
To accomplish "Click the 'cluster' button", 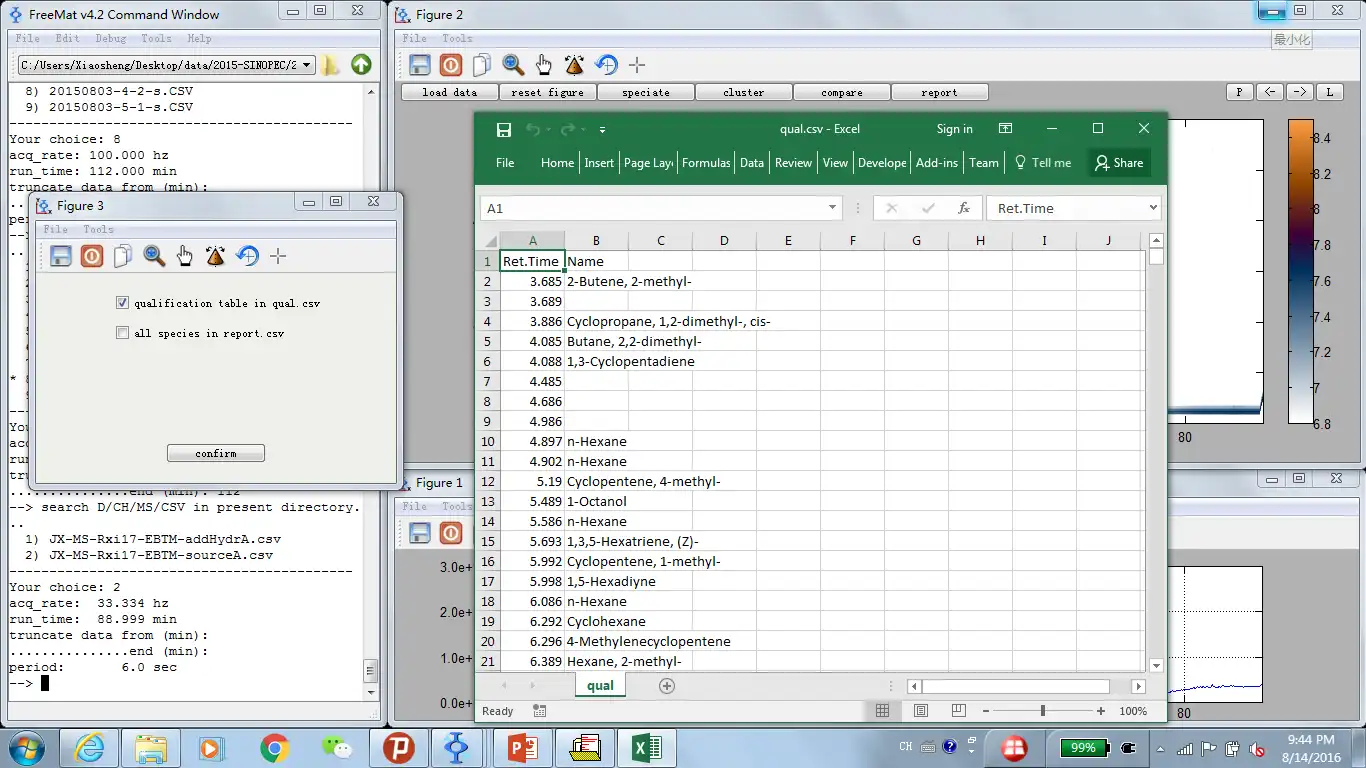I will 744,92.
